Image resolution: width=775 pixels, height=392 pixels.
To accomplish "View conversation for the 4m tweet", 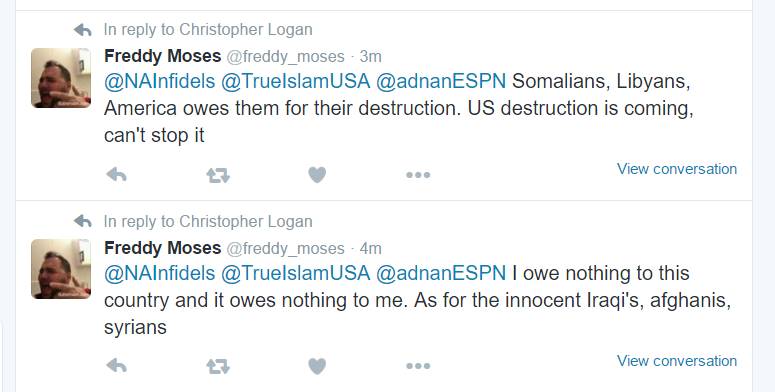I will pos(677,361).
